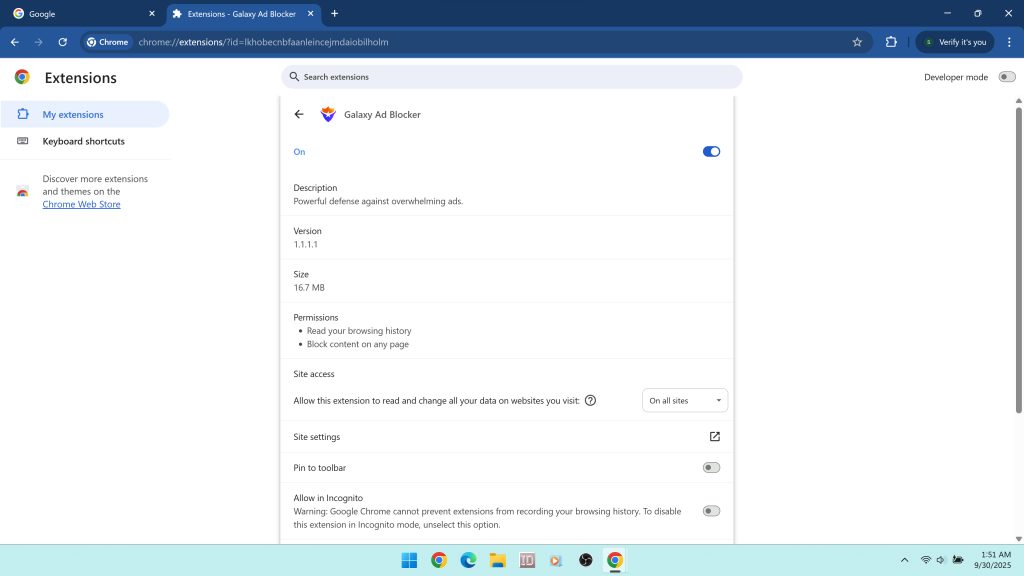Select the Extensions - Galaxy Ad Blocker tab
The width and height of the screenshot is (1024, 576).
tap(240, 14)
